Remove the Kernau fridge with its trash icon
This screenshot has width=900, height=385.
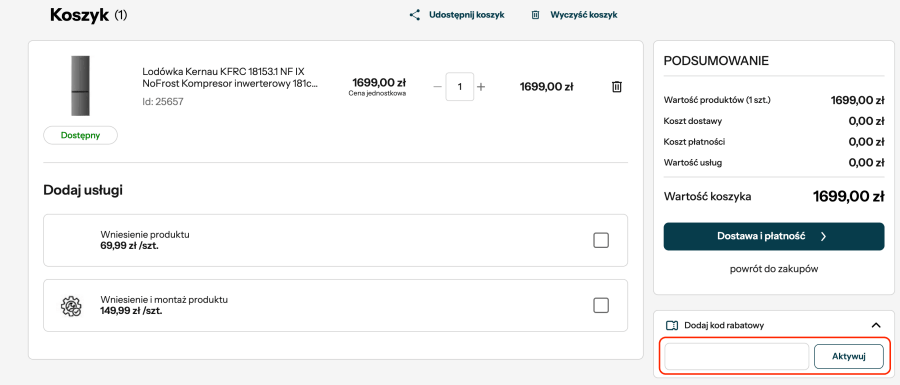point(616,87)
